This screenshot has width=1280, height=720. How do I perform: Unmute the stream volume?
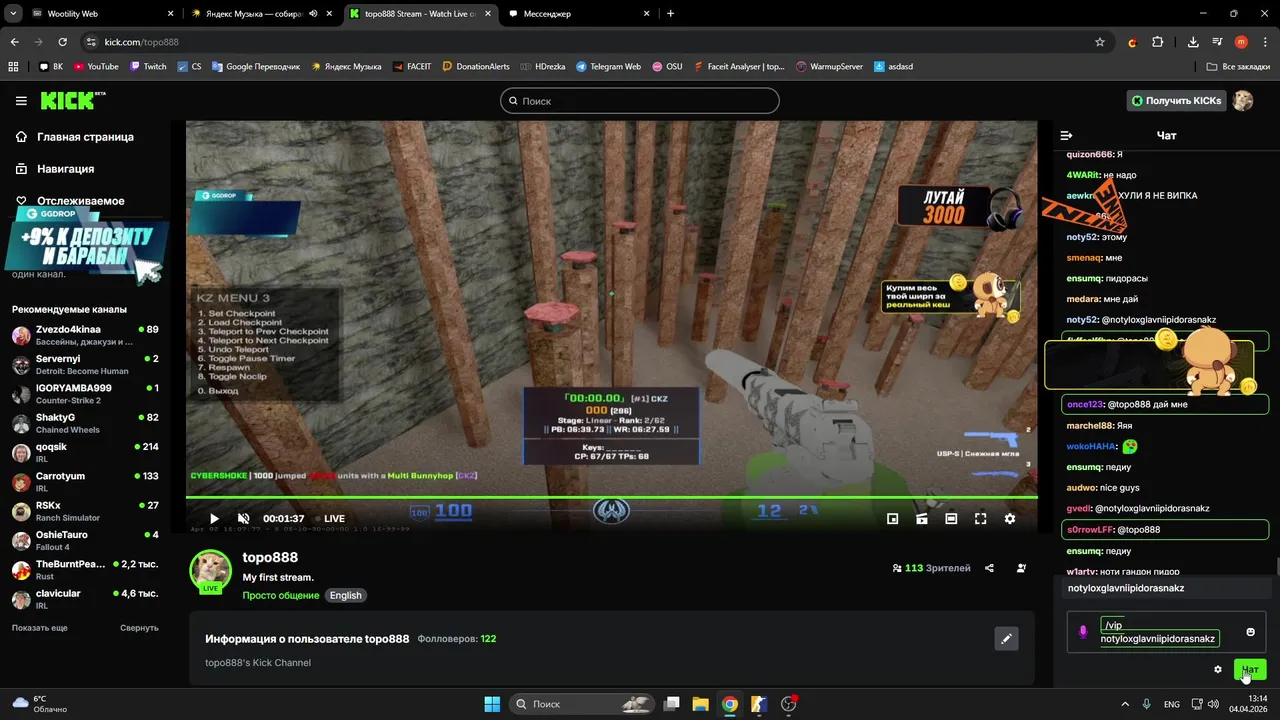click(x=243, y=519)
